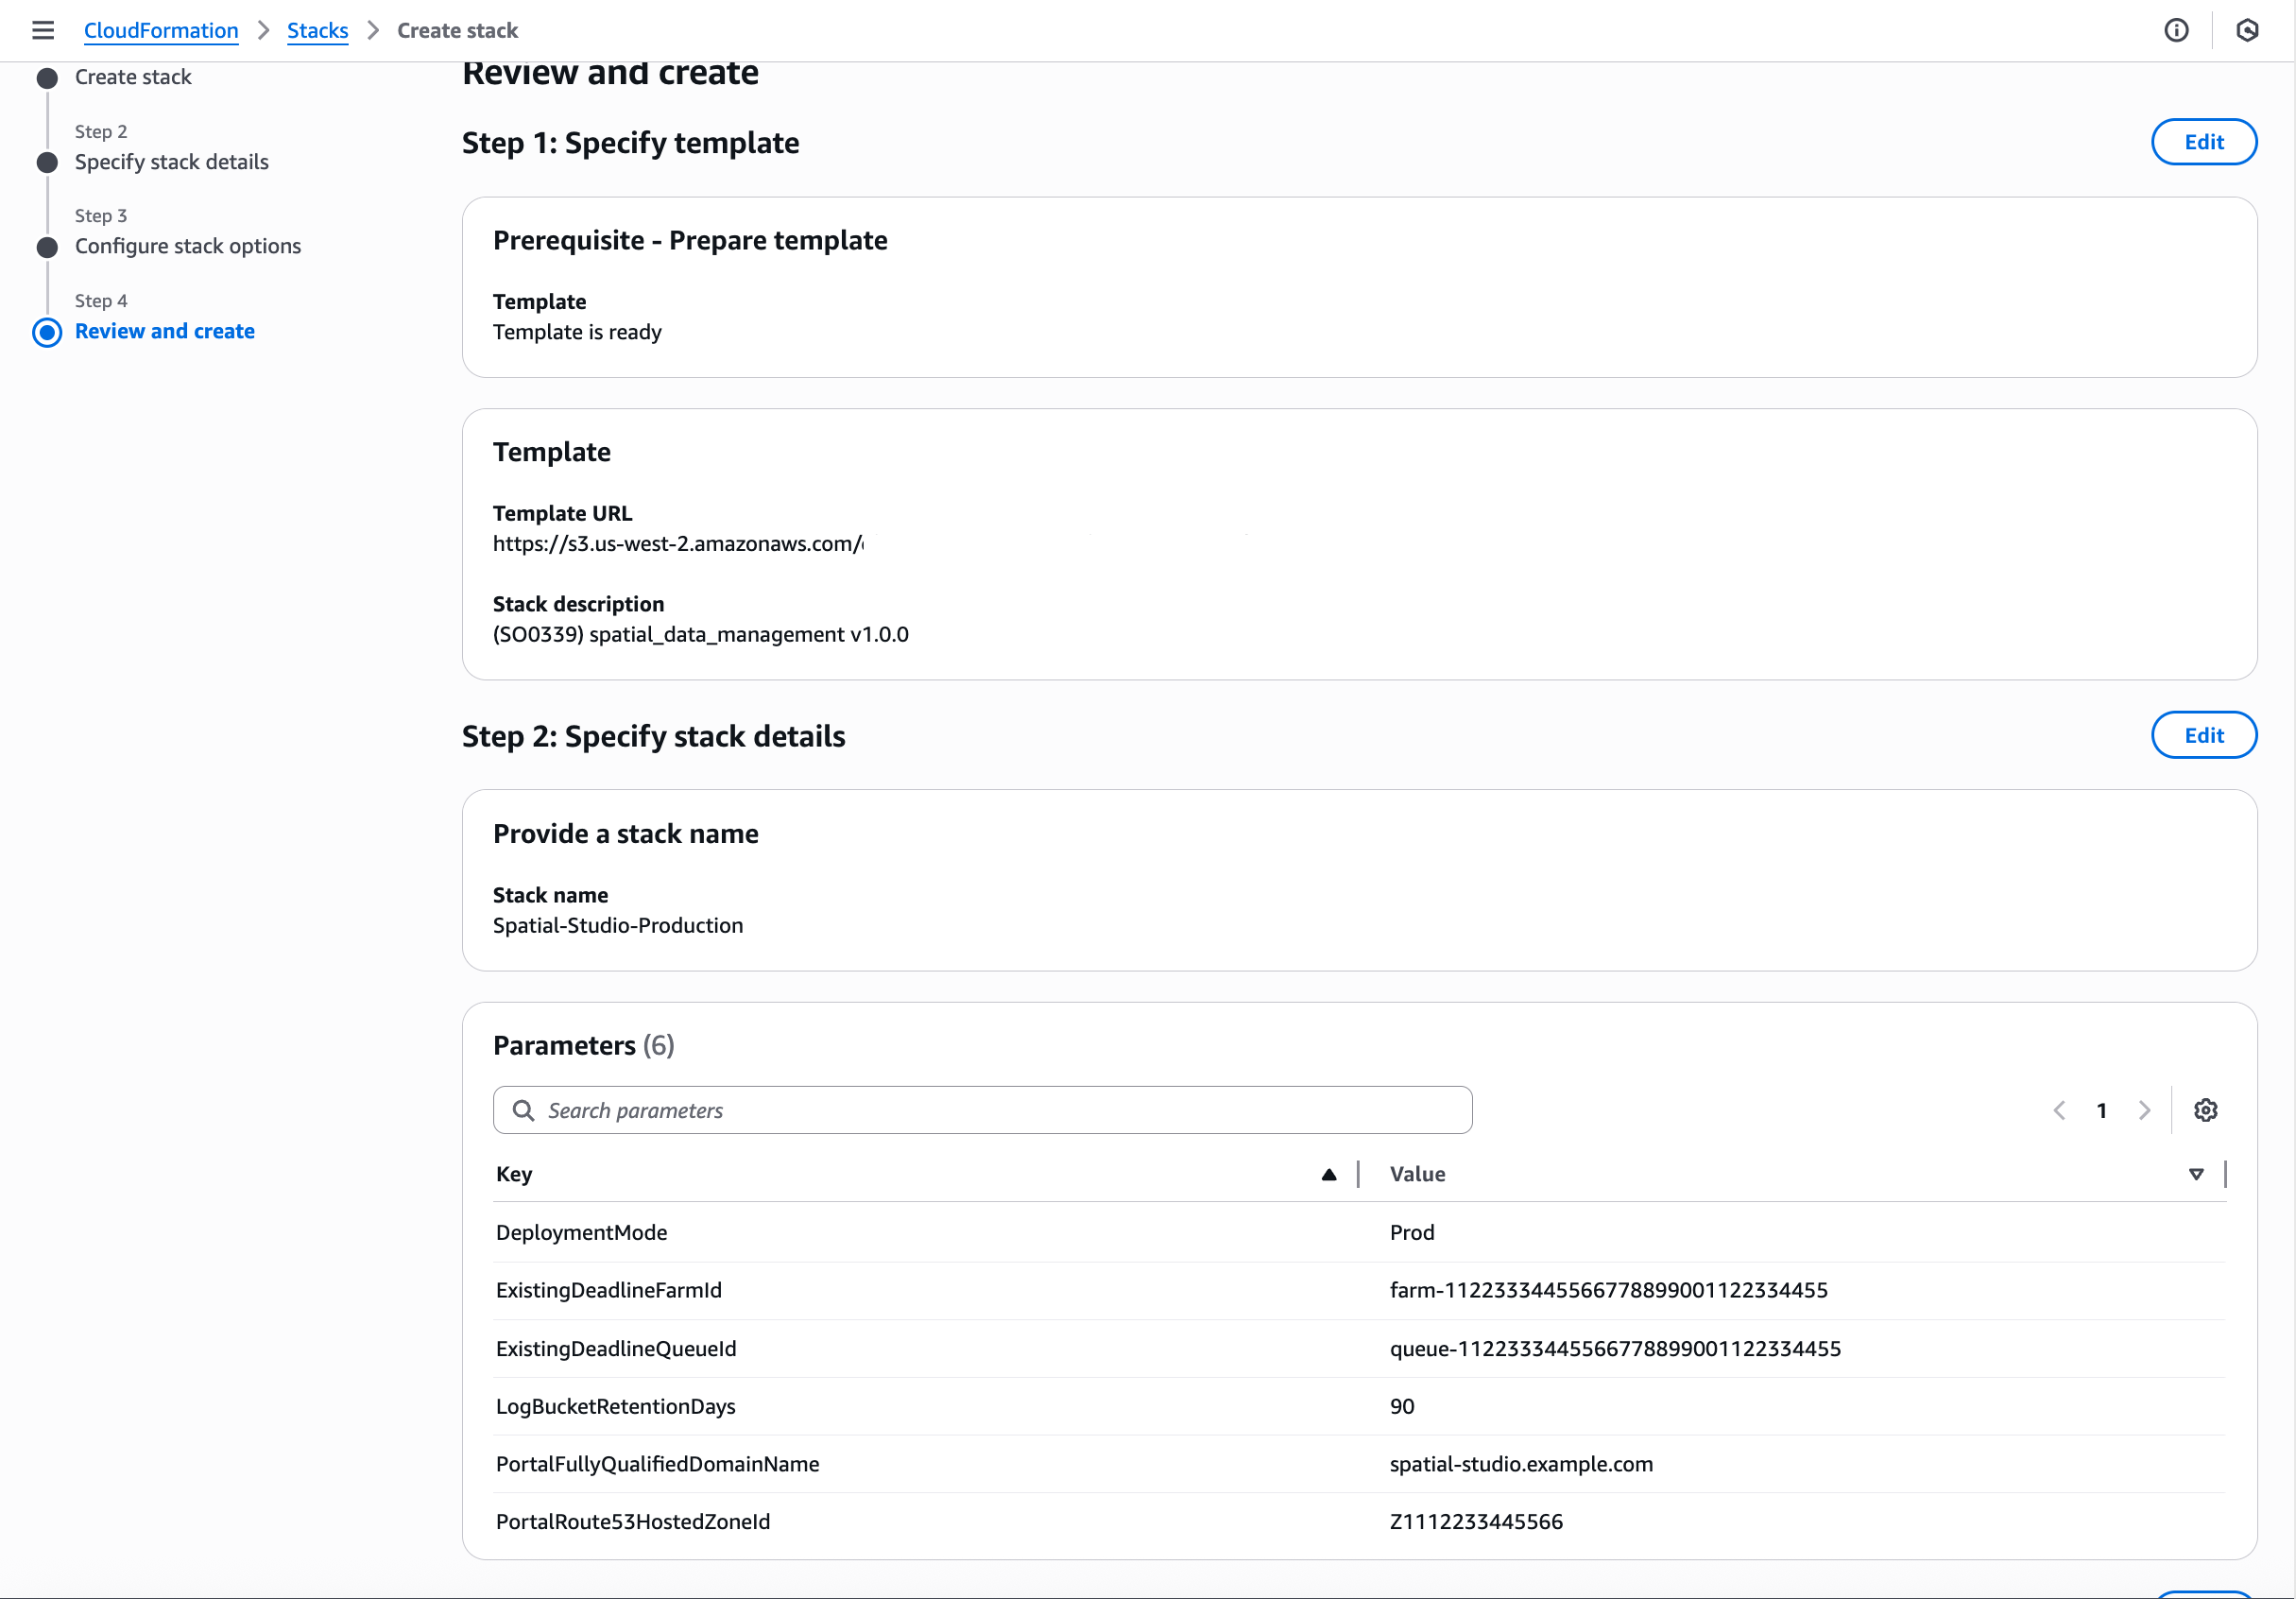Open the navigation hamburger menu

(42, 30)
